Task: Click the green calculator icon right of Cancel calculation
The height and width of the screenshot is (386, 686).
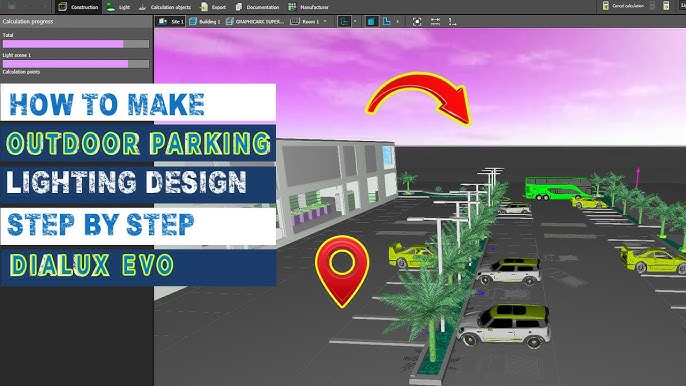Action: coord(666,6)
